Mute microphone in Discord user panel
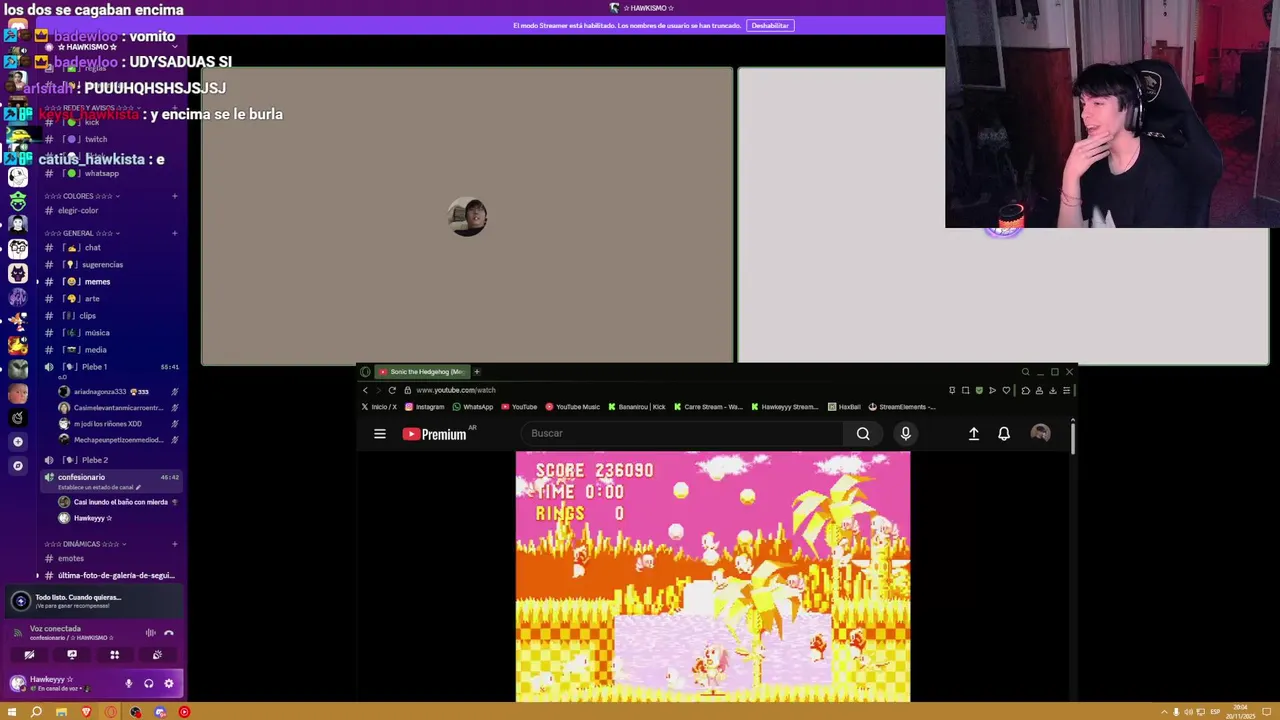The image size is (1280, 720). point(128,683)
